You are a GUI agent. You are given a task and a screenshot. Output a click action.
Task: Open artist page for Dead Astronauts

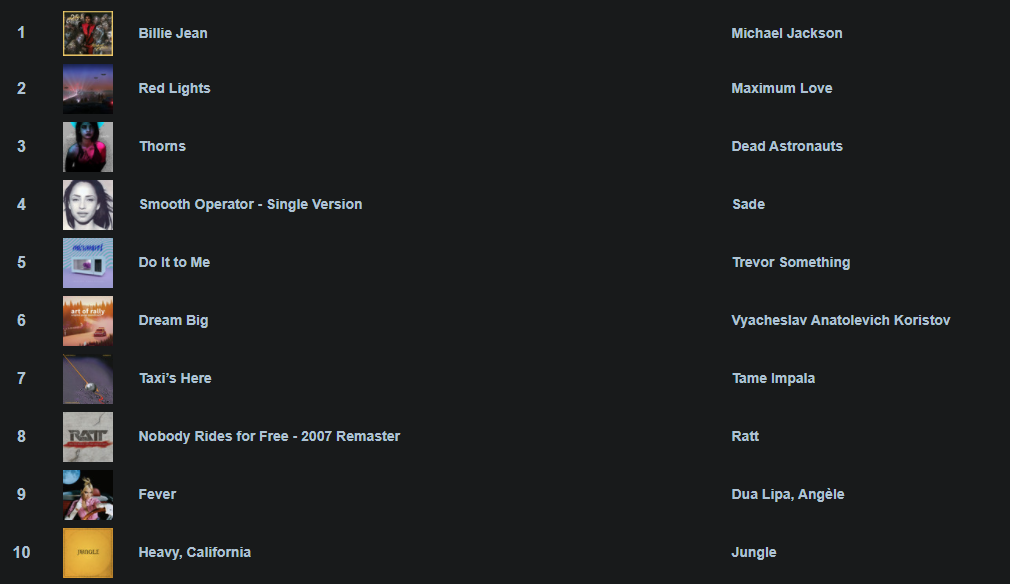click(x=786, y=147)
